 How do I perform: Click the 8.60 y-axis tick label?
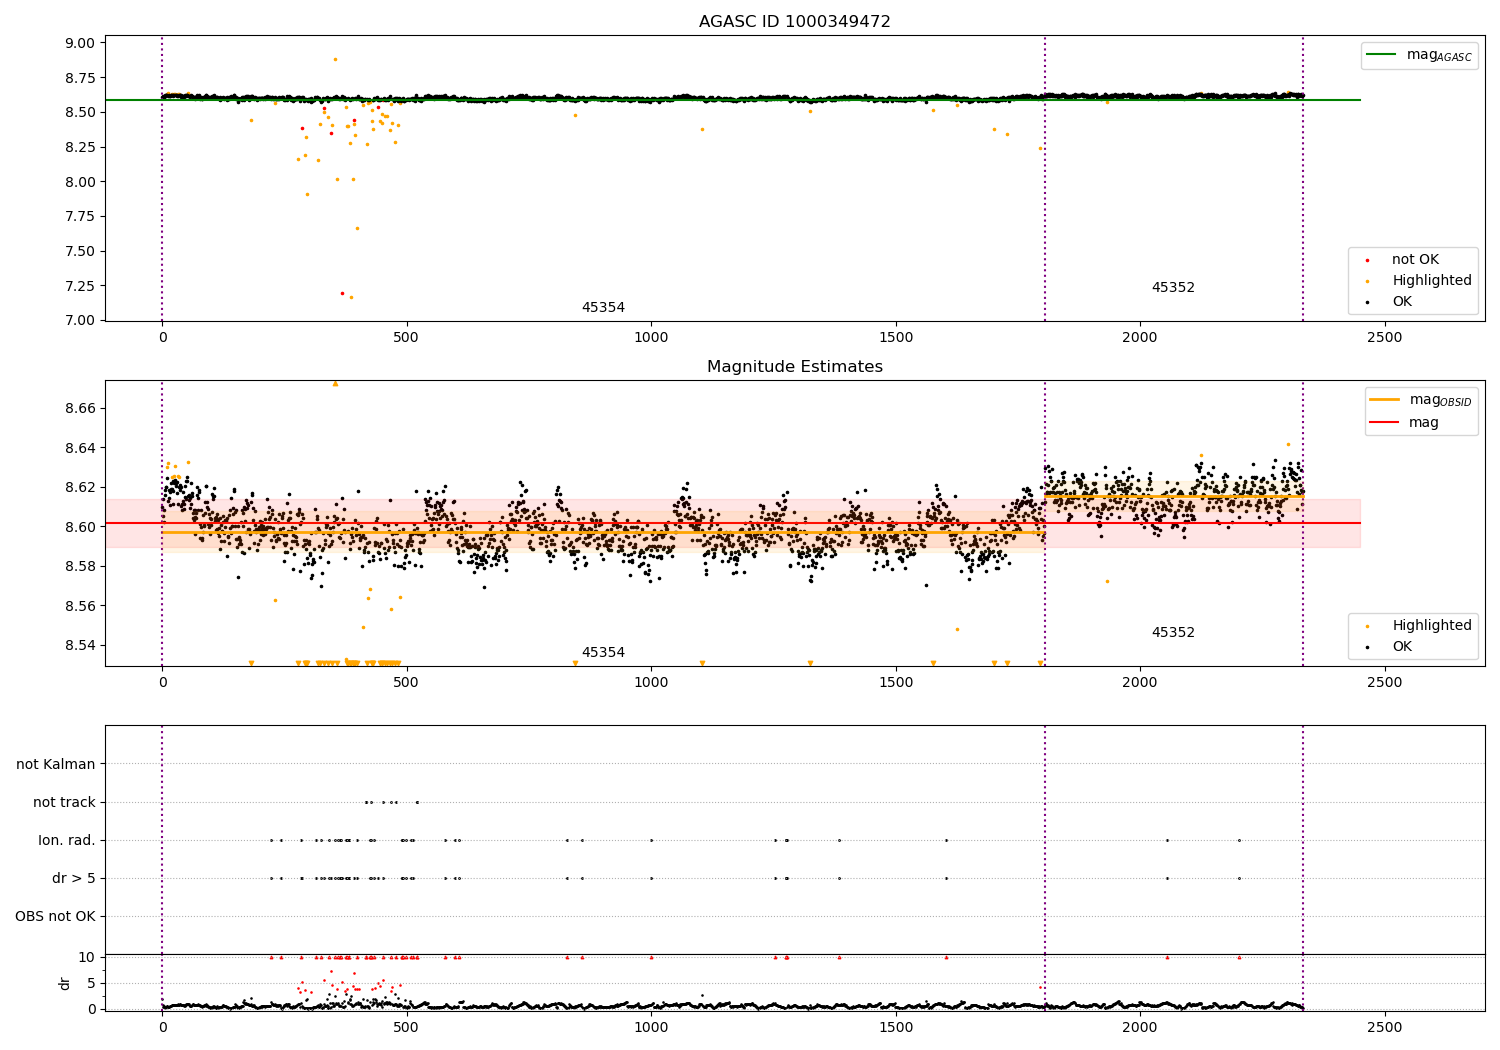click(80, 527)
